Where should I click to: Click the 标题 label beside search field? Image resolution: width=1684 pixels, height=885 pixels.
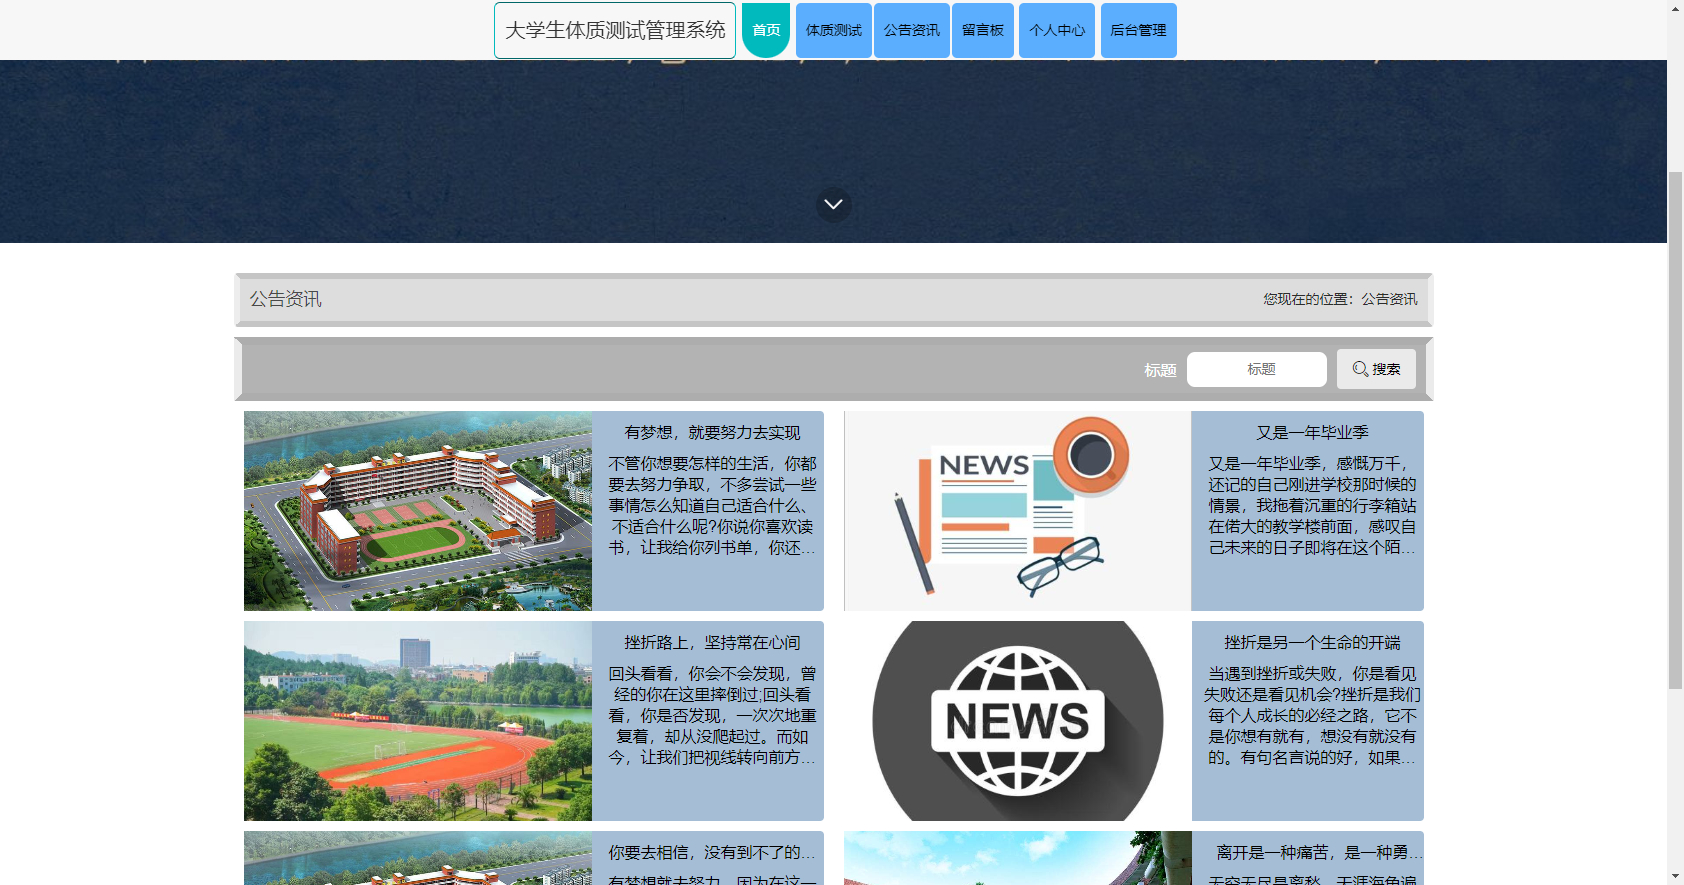pos(1160,370)
